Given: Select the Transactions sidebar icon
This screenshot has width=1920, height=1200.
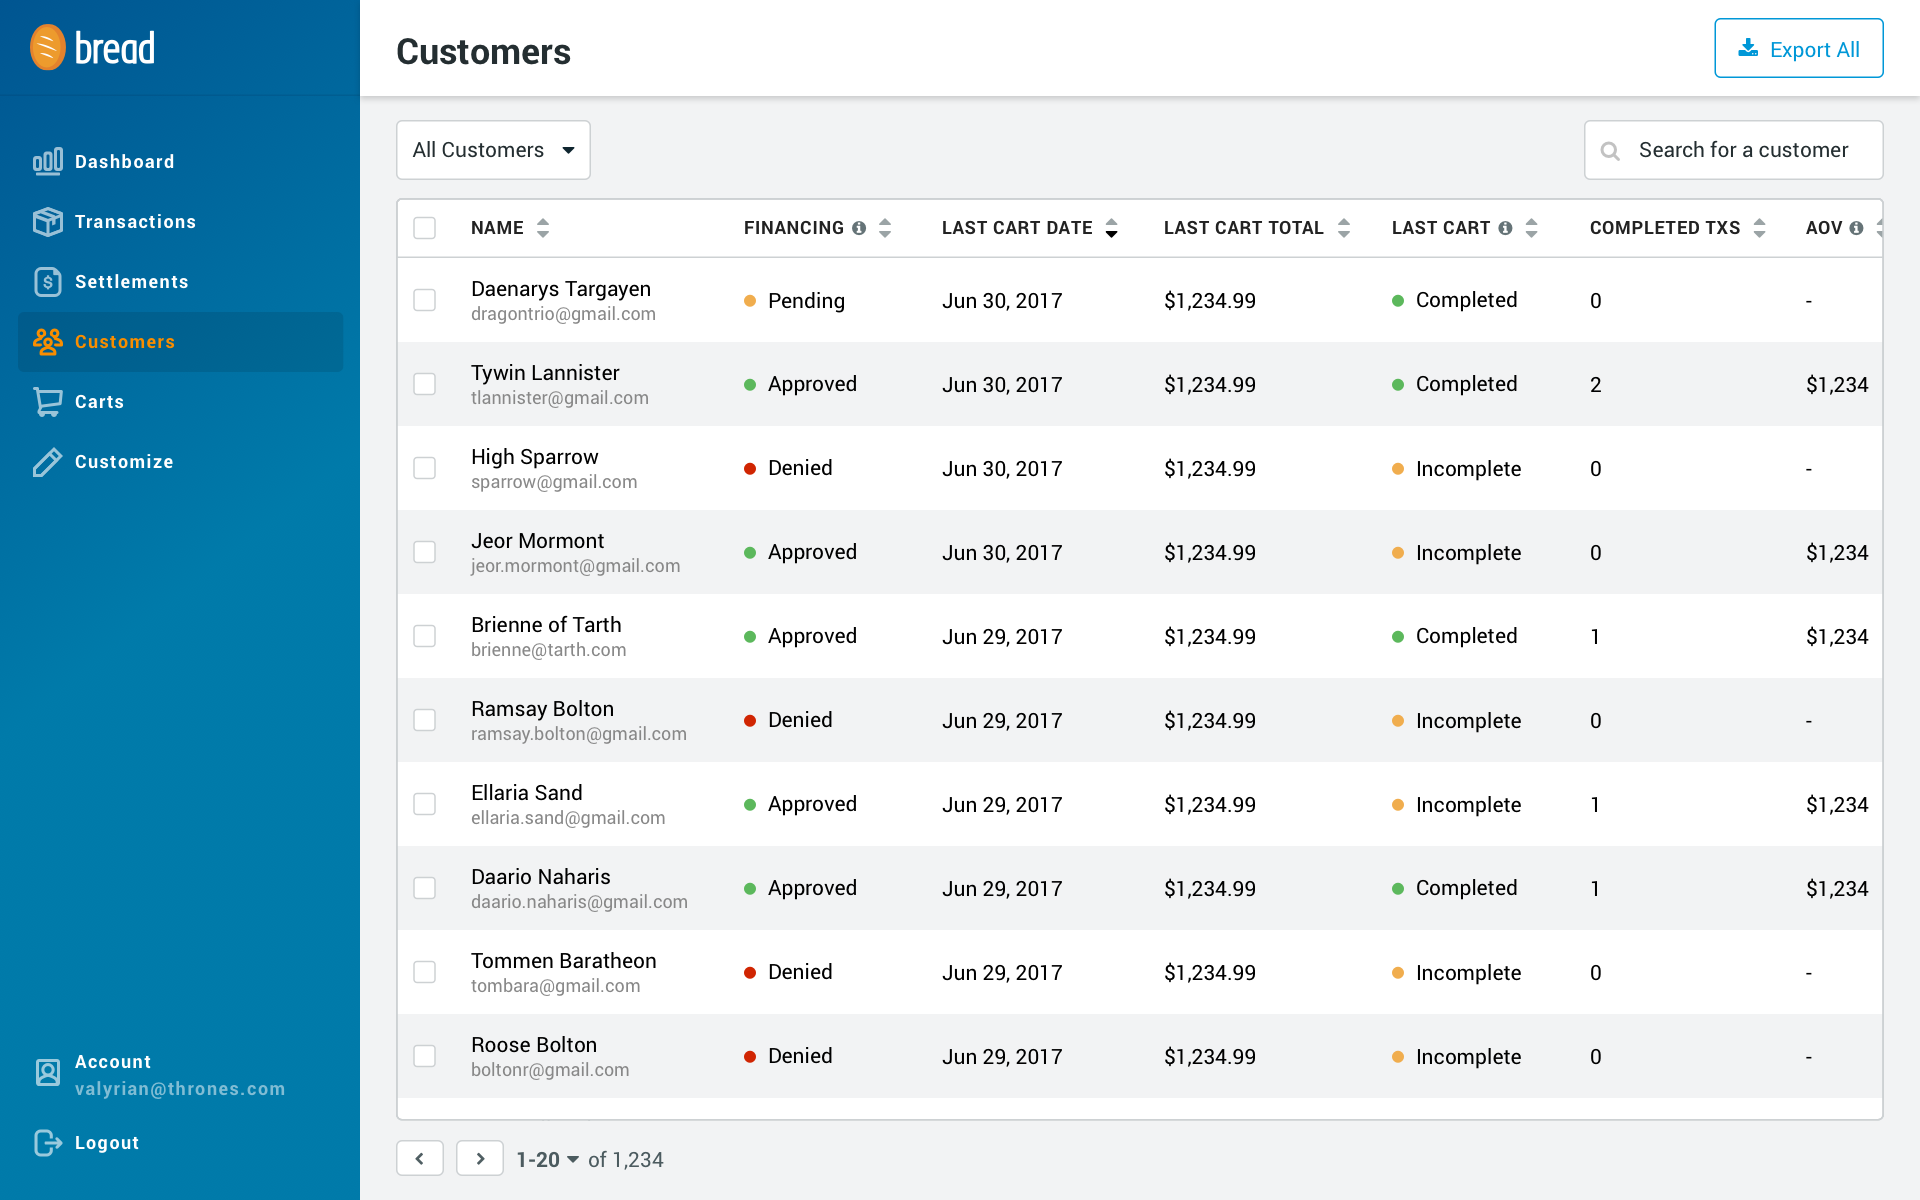Looking at the screenshot, I should (47, 221).
